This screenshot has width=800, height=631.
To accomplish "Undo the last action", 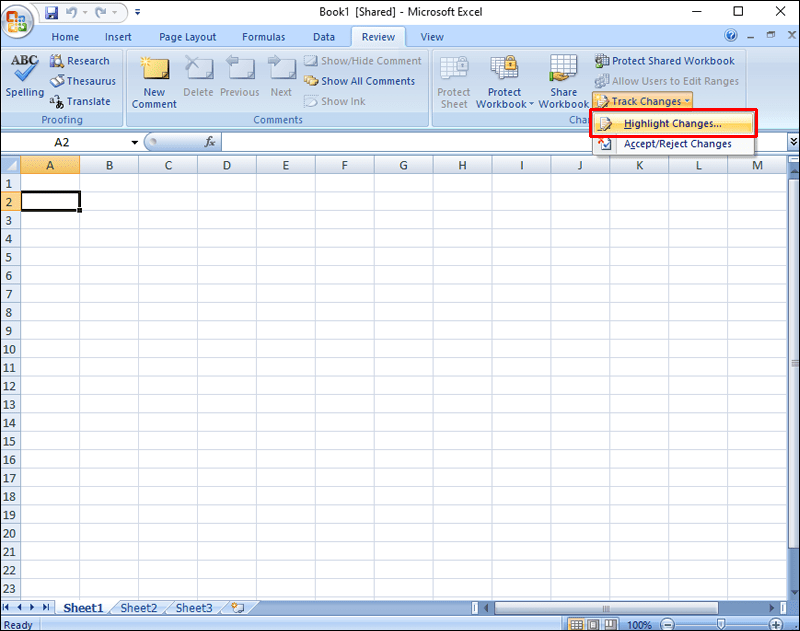I will pos(71,12).
